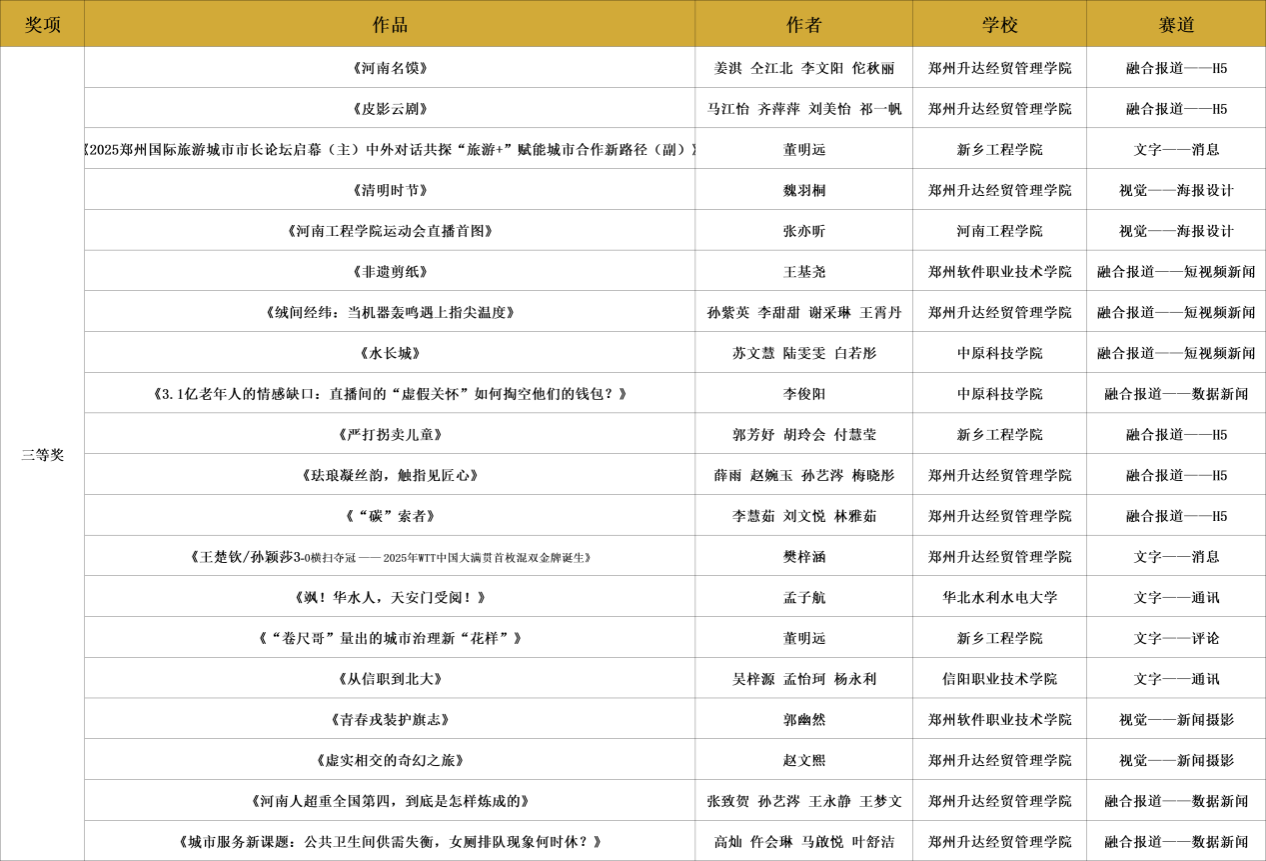
Task: Click the 奖项 column header
Action: click(42, 24)
